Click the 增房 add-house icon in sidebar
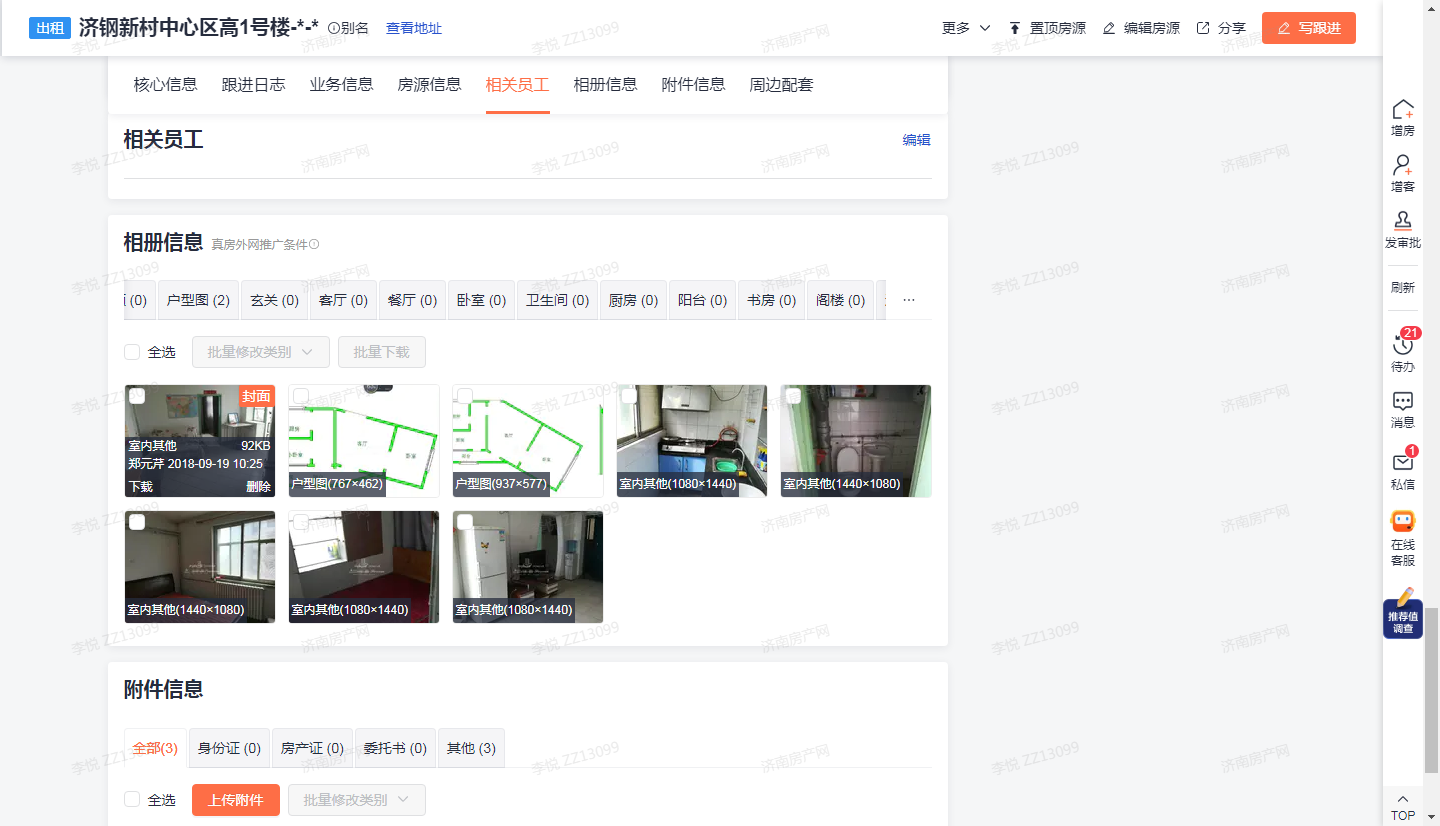Screen dimensions: 1440x826 pos(1403,110)
